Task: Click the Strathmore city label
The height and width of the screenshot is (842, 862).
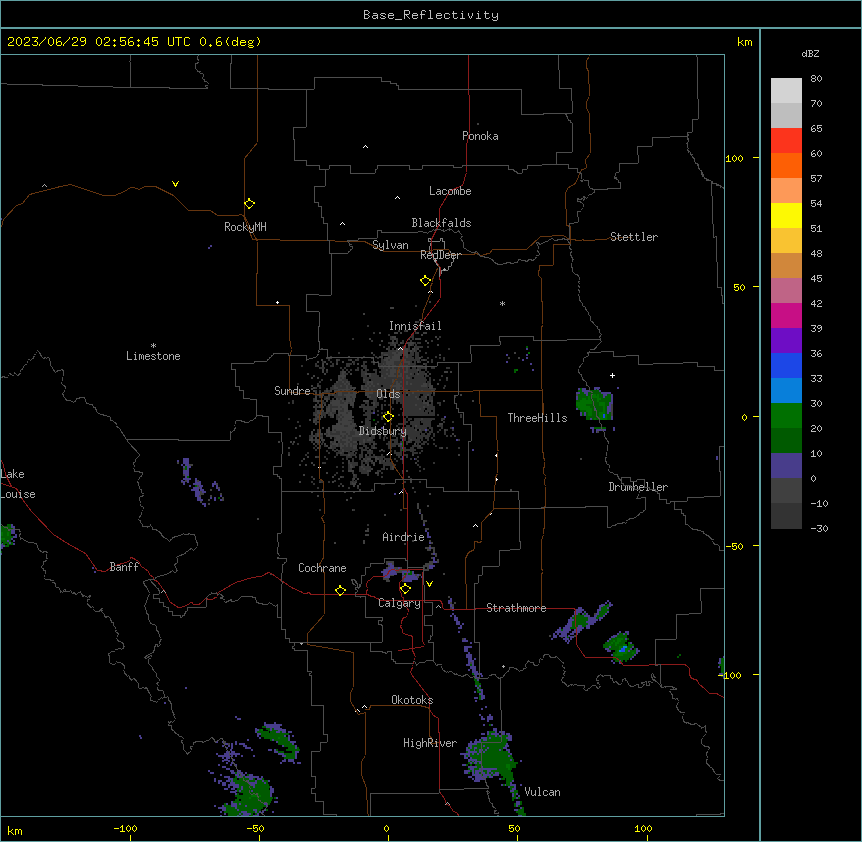Action: 516,608
